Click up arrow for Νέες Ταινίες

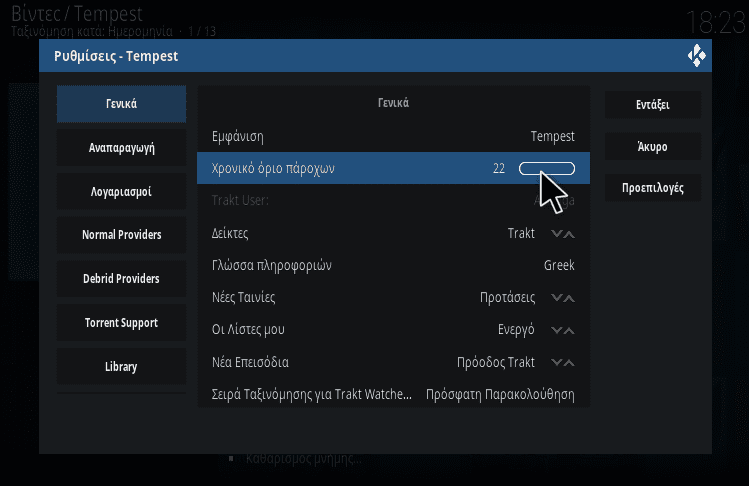(569, 298)
